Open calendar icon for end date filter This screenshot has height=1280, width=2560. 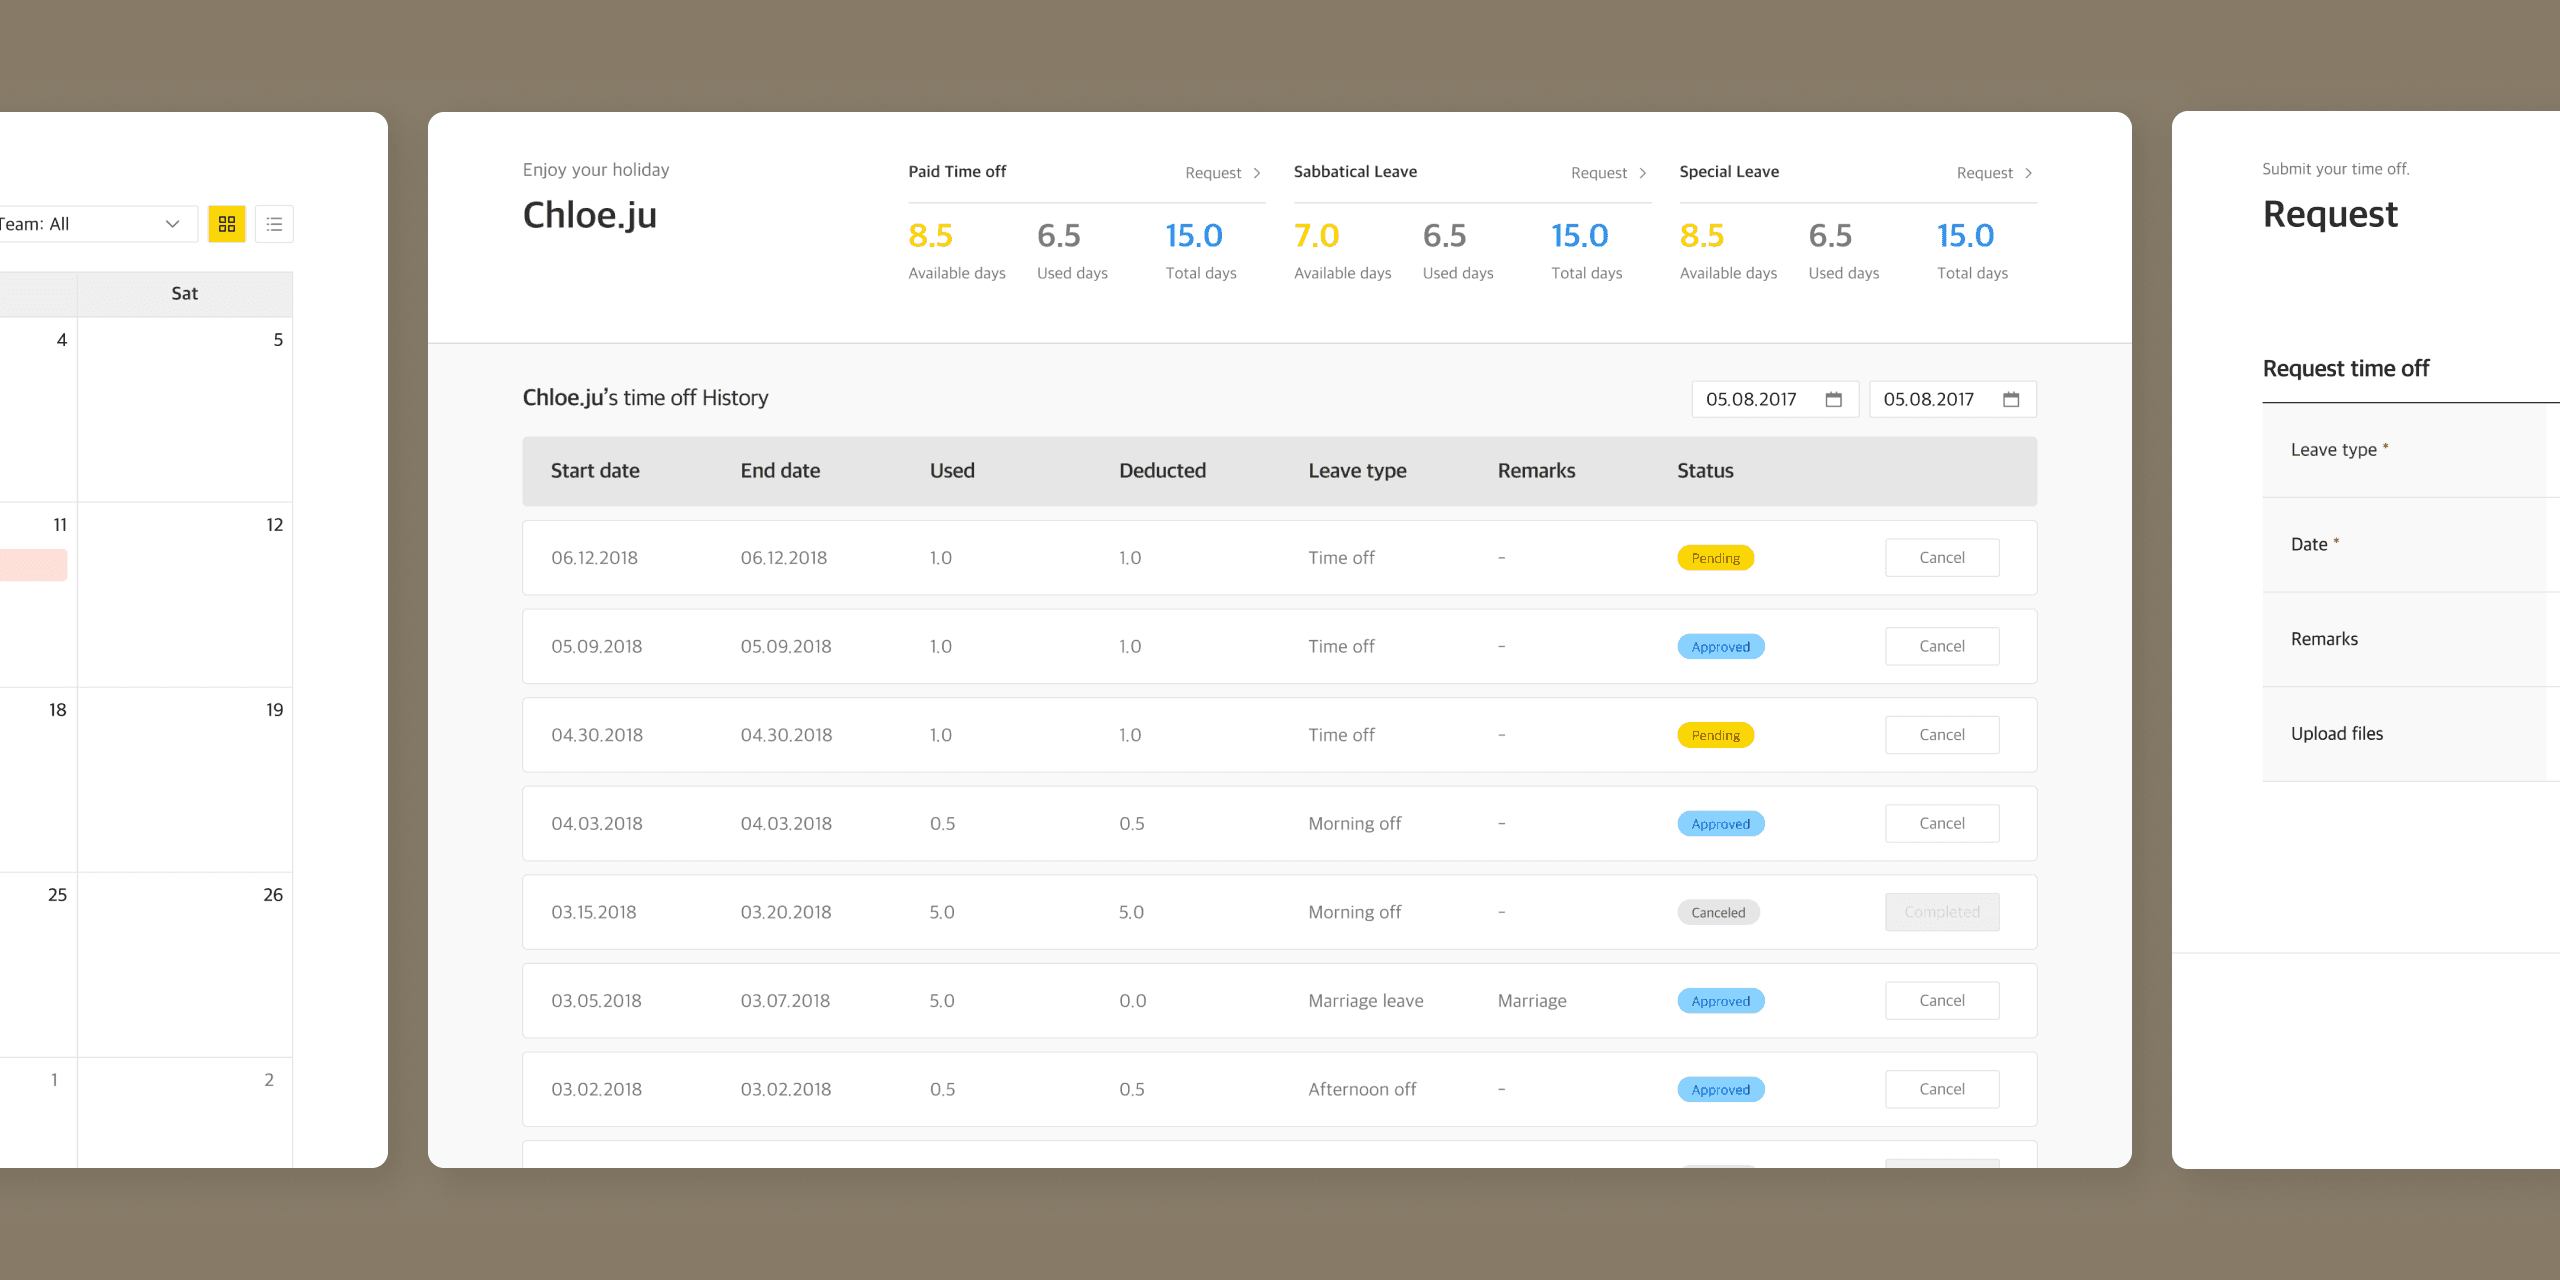click(2011, 399)
